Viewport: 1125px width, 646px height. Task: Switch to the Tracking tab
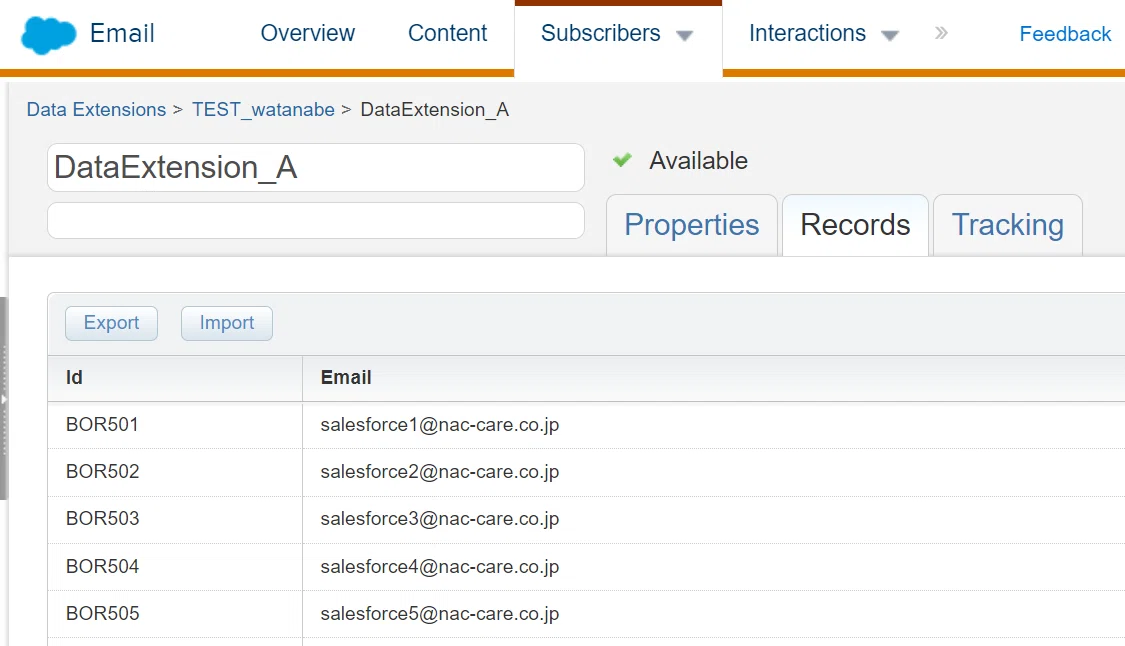(x=1007, y=225)
